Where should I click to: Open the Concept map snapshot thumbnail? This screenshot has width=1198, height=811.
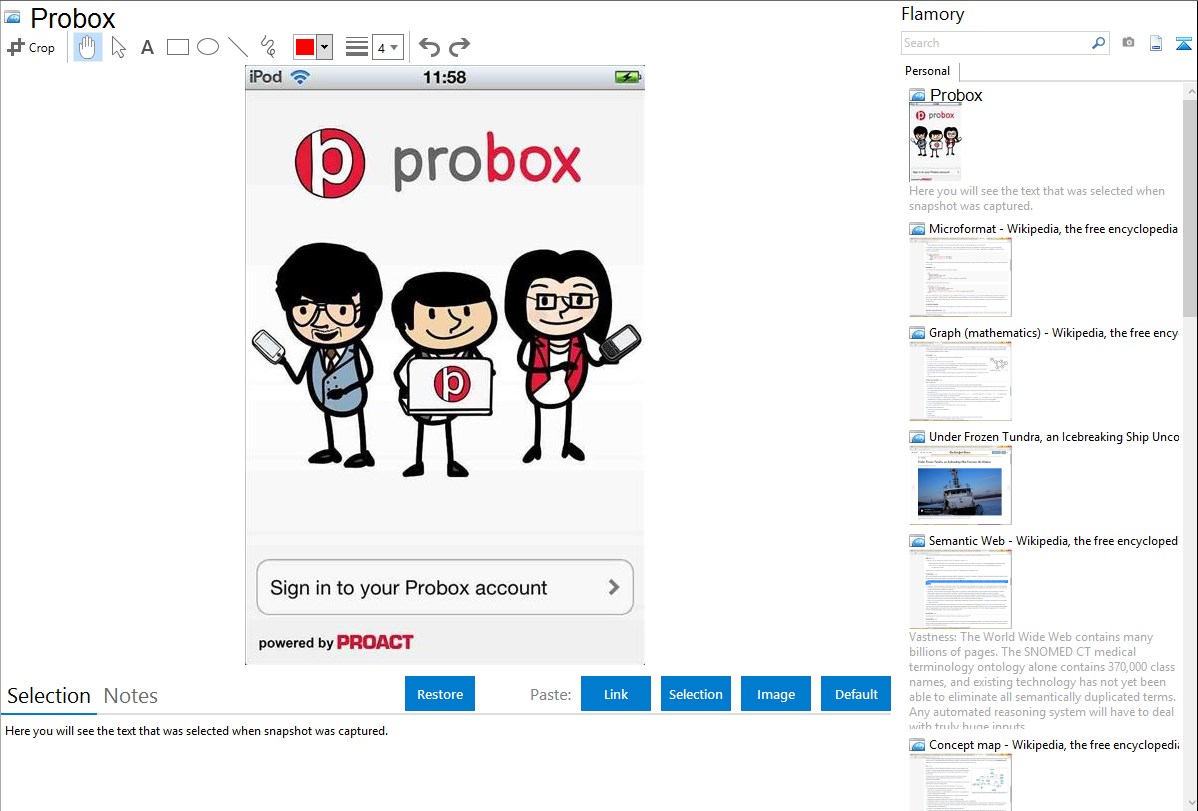pyautogui.click(x=960, y=783)
